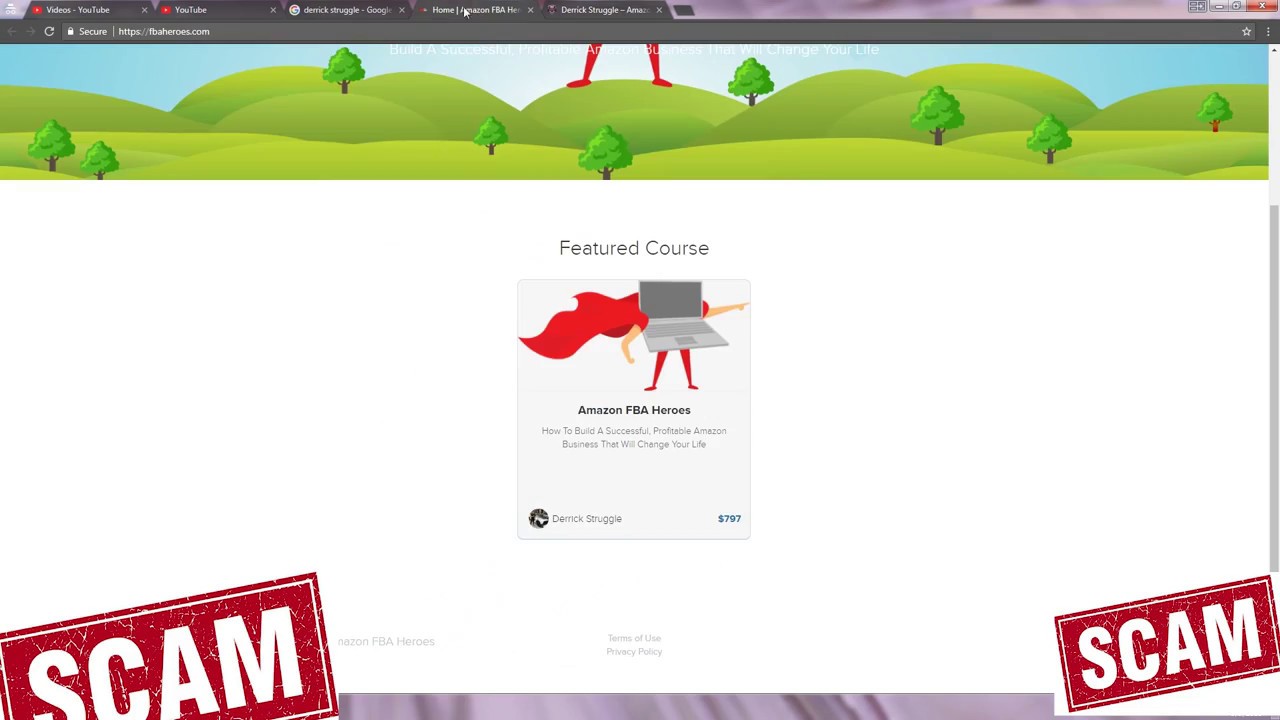This screenshot has height=720, width=1280.
Task: Click the course description text
Action: [634, 438]
